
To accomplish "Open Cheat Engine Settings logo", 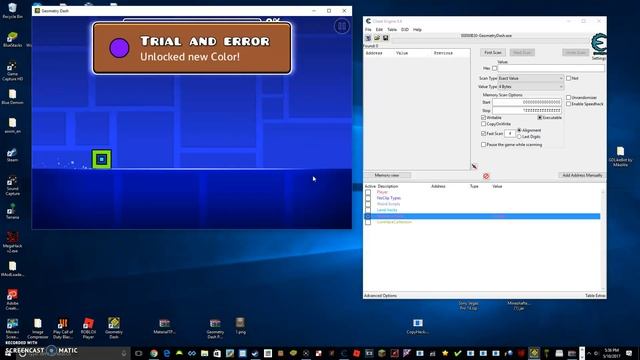I will click(599, 44).
